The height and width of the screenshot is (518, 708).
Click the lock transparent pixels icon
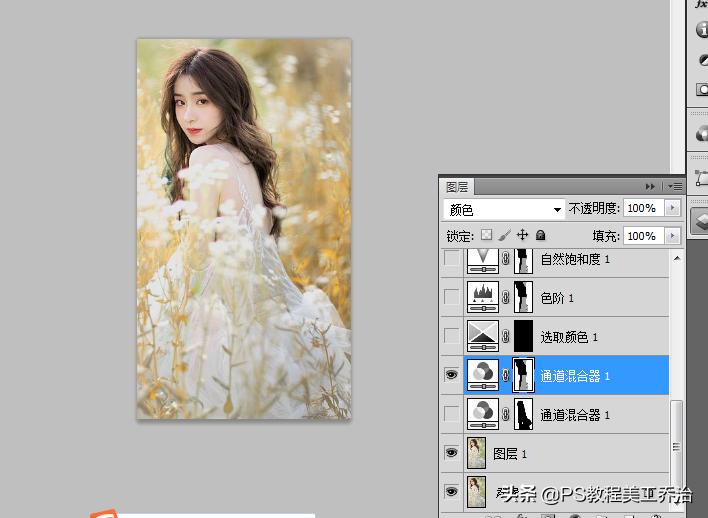[487, 235]
